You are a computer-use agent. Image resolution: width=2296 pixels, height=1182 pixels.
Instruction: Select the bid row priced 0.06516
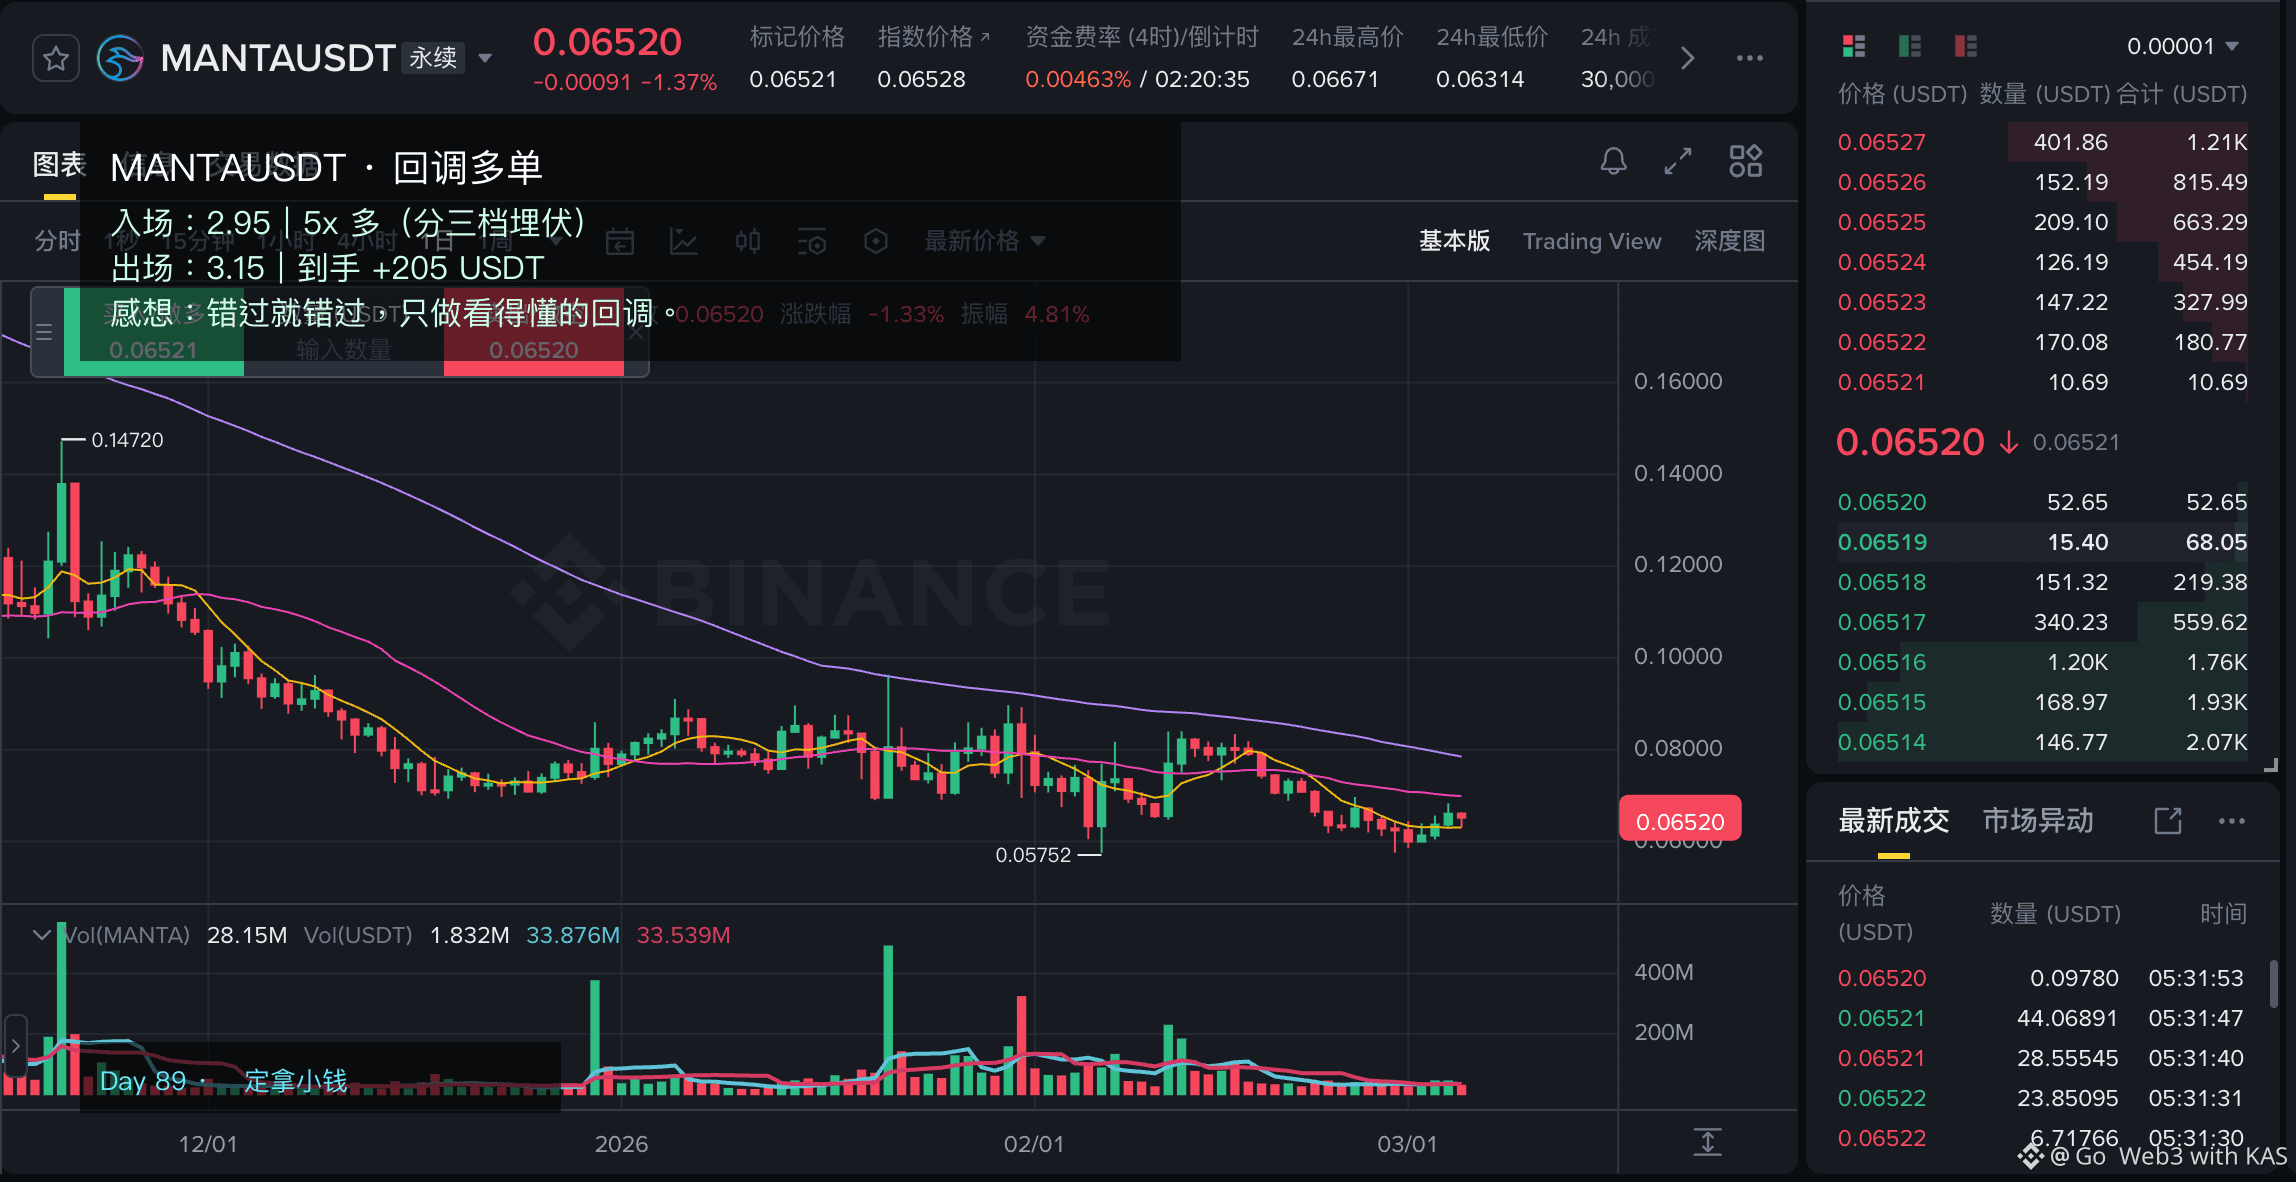[2042, 662]
